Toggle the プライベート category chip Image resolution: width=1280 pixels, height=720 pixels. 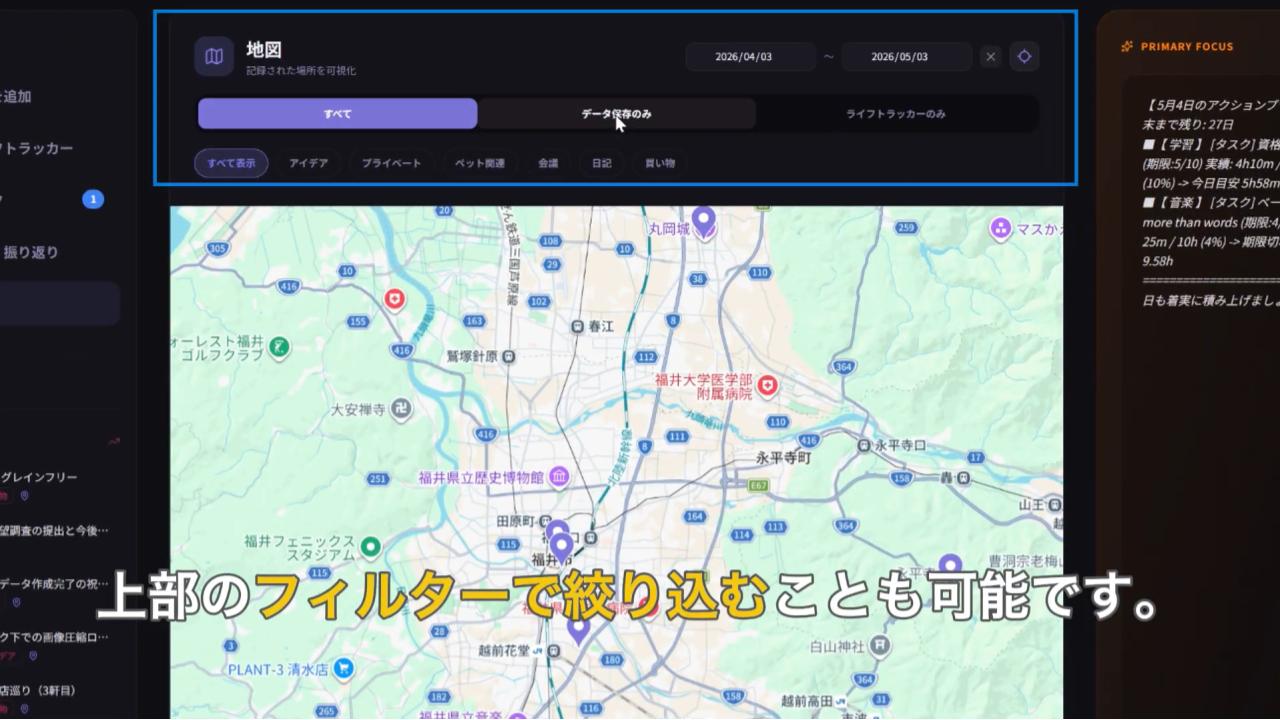[x=391, y=163]
